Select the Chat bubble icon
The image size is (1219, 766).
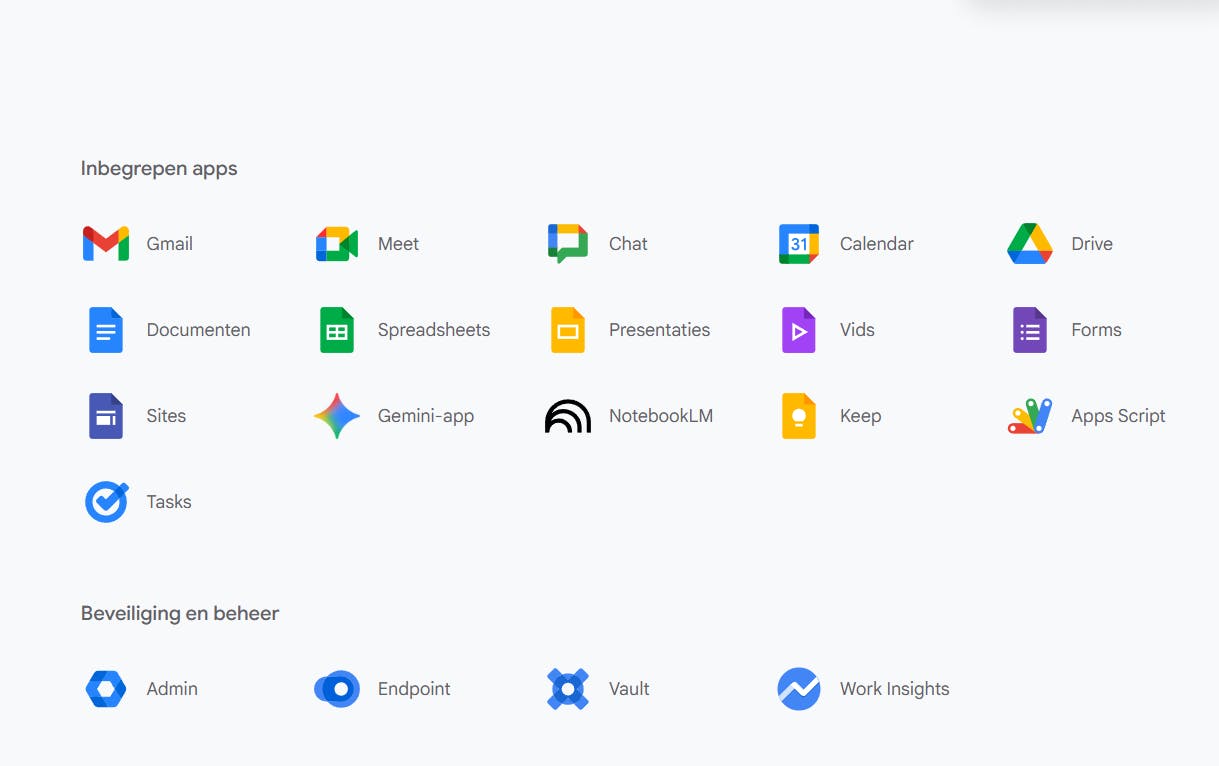click(568, 244)
